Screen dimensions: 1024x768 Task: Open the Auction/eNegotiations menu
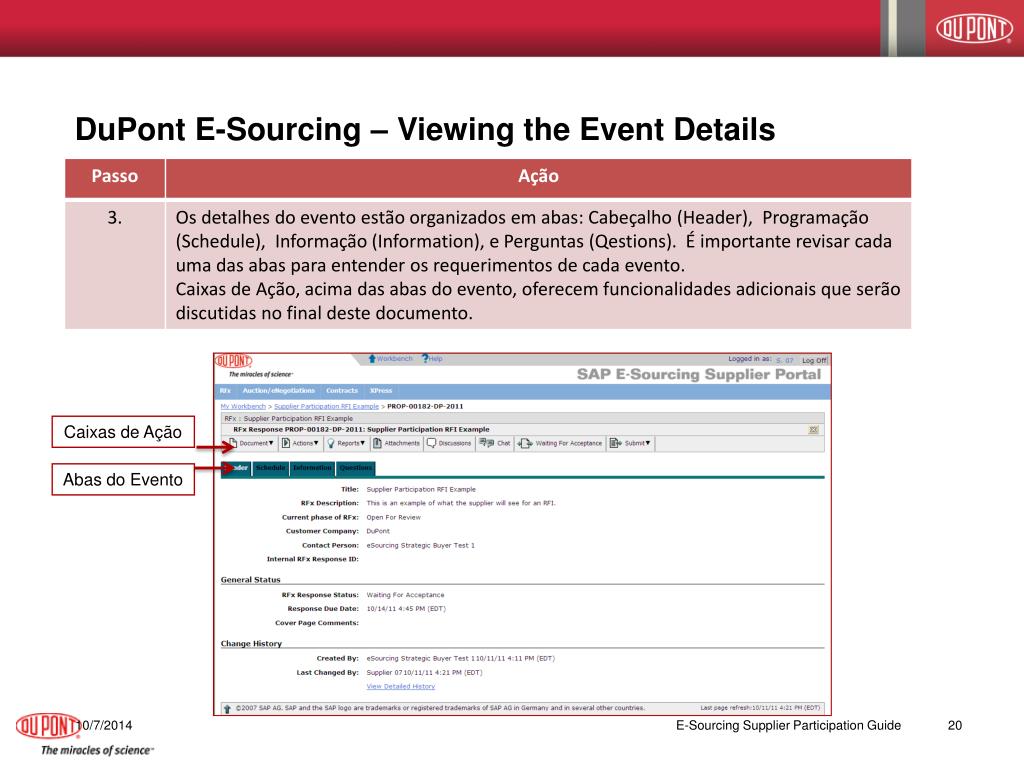tap(278, 391)
